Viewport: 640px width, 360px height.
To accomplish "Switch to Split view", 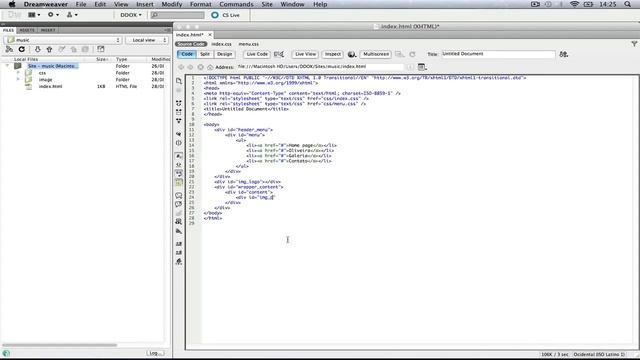I will coord(205,54).
